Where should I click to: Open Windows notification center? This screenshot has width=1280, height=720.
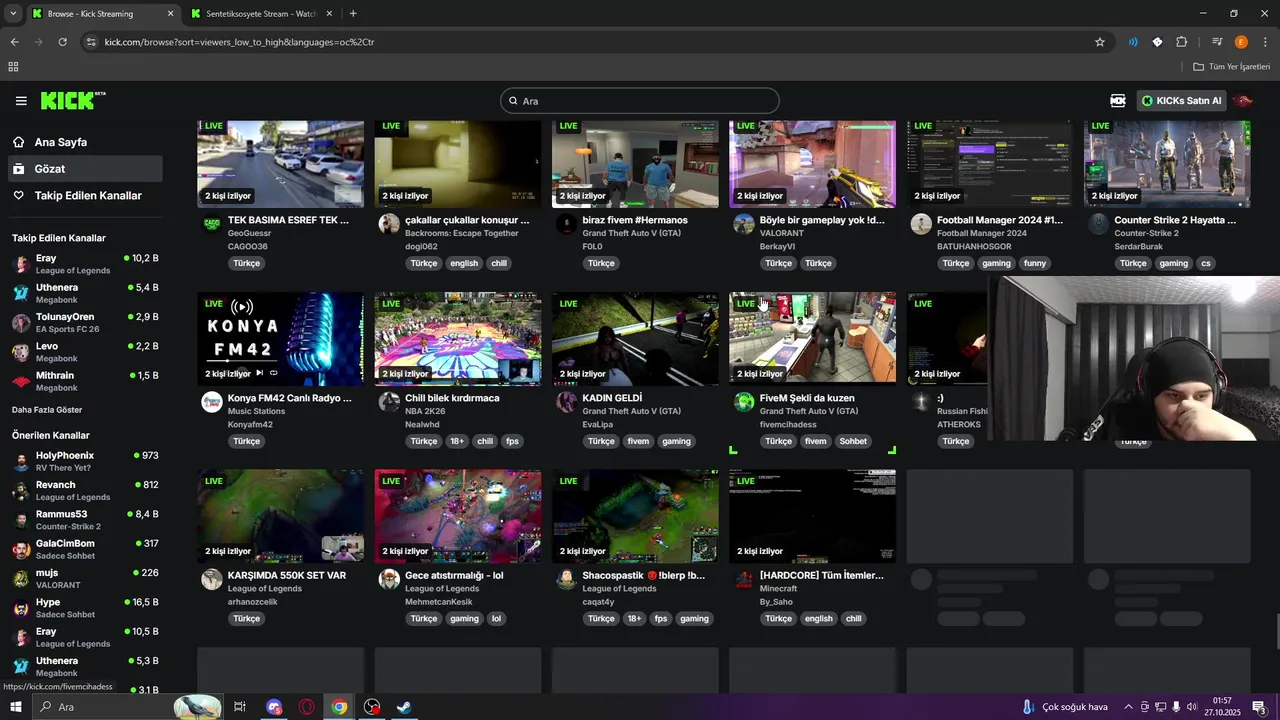[x=1258, y=707]
